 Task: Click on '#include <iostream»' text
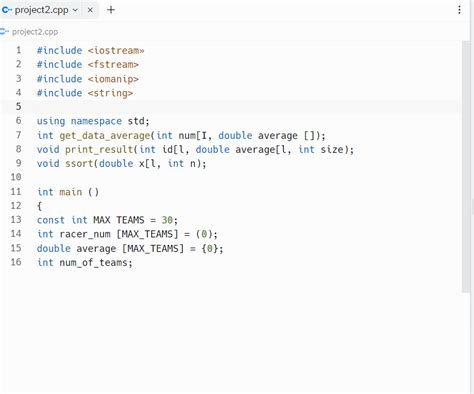click(x=91, y=50)
